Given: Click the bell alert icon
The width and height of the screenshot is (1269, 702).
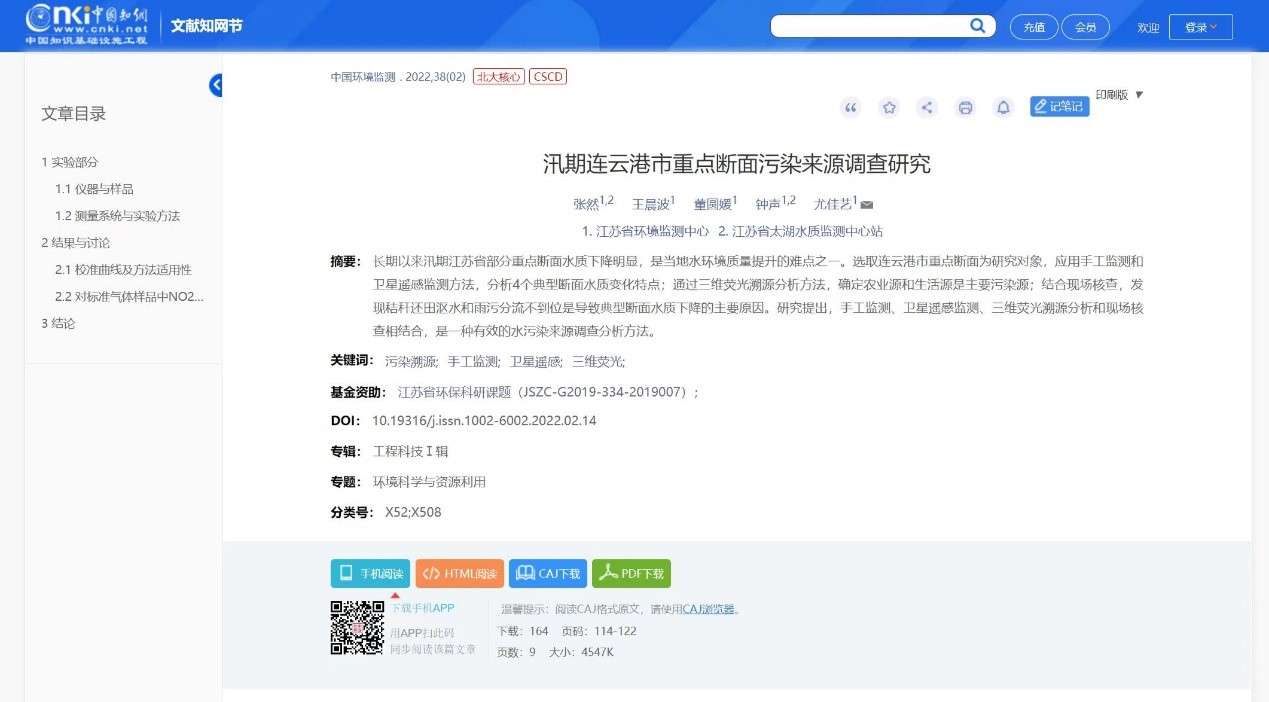Looking at the screenshot, I should click(1003, 108).
